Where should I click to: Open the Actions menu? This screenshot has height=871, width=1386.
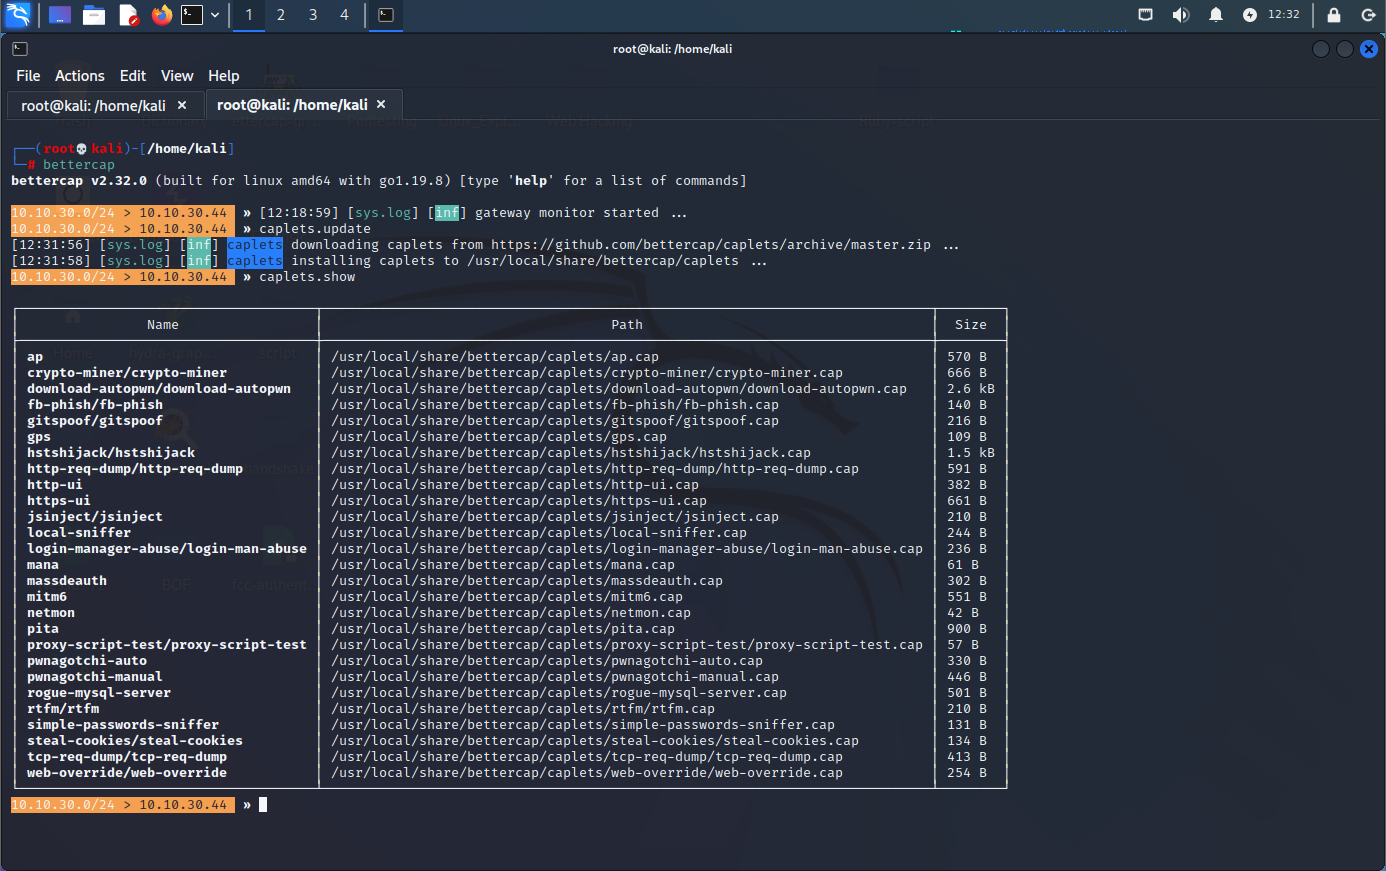80,76
